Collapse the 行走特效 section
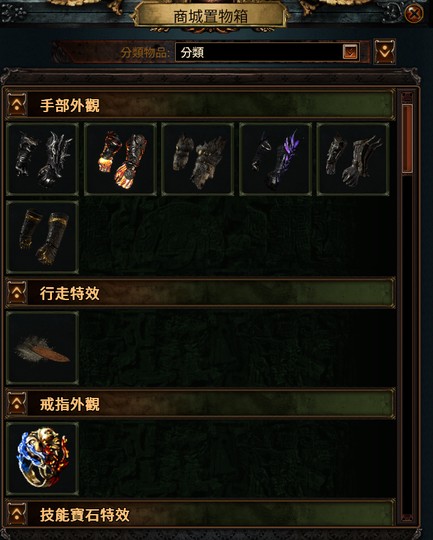The width and height of the screenshot is (433, 540). click(17, 293)
